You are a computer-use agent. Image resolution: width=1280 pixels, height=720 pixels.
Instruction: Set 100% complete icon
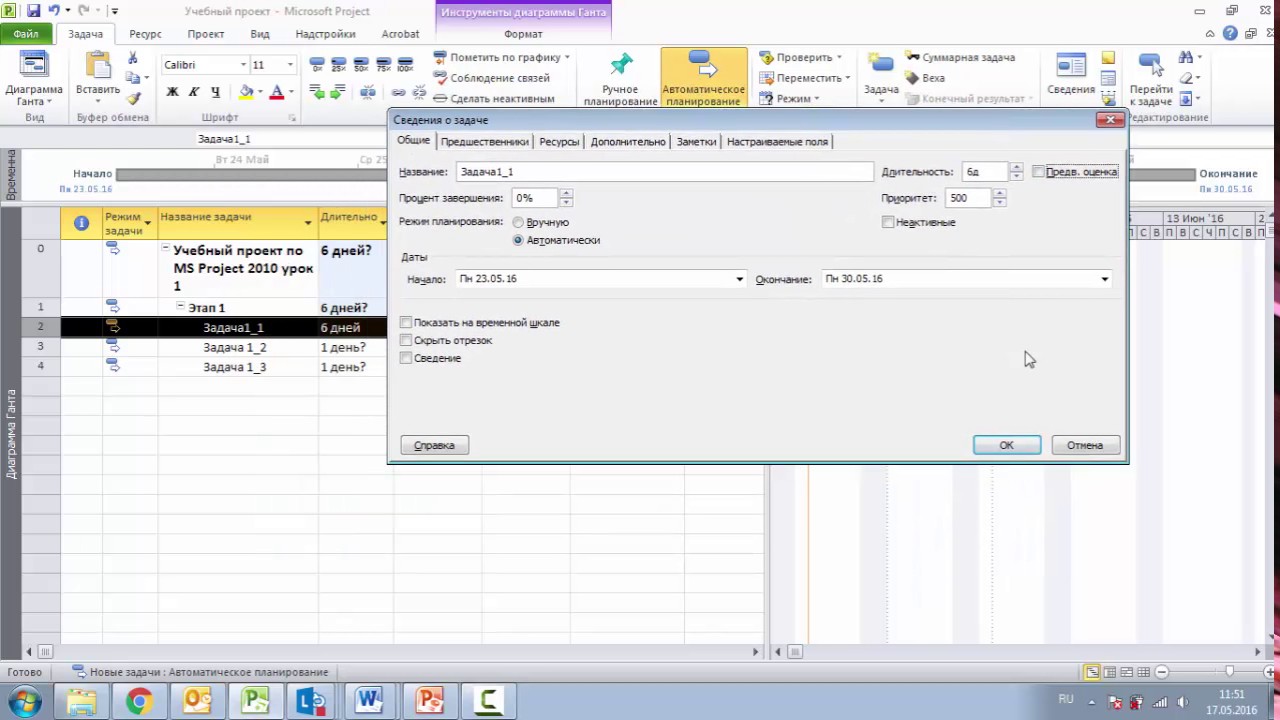(405, 65)
